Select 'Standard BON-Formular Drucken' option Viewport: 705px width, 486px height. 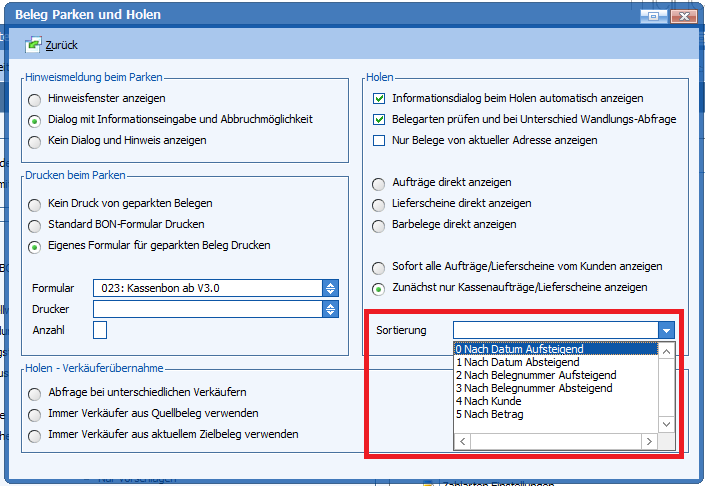(x=36, y=225)
